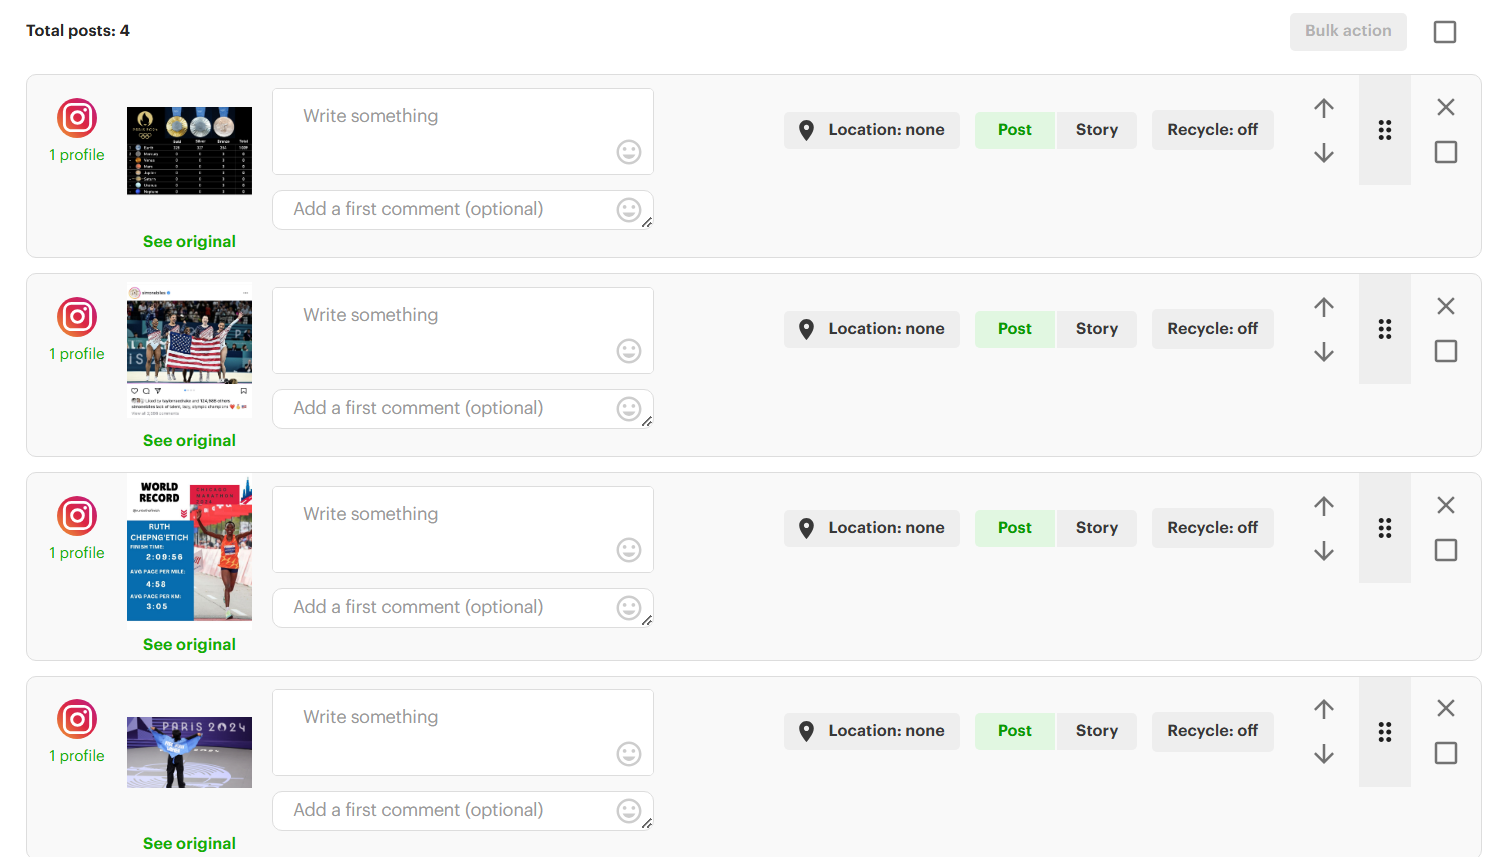The width and height of the screenshot is (1500, 857).
Task: Select Story type for the Paris 2024 post
Action: click(x=1097, y=731)
